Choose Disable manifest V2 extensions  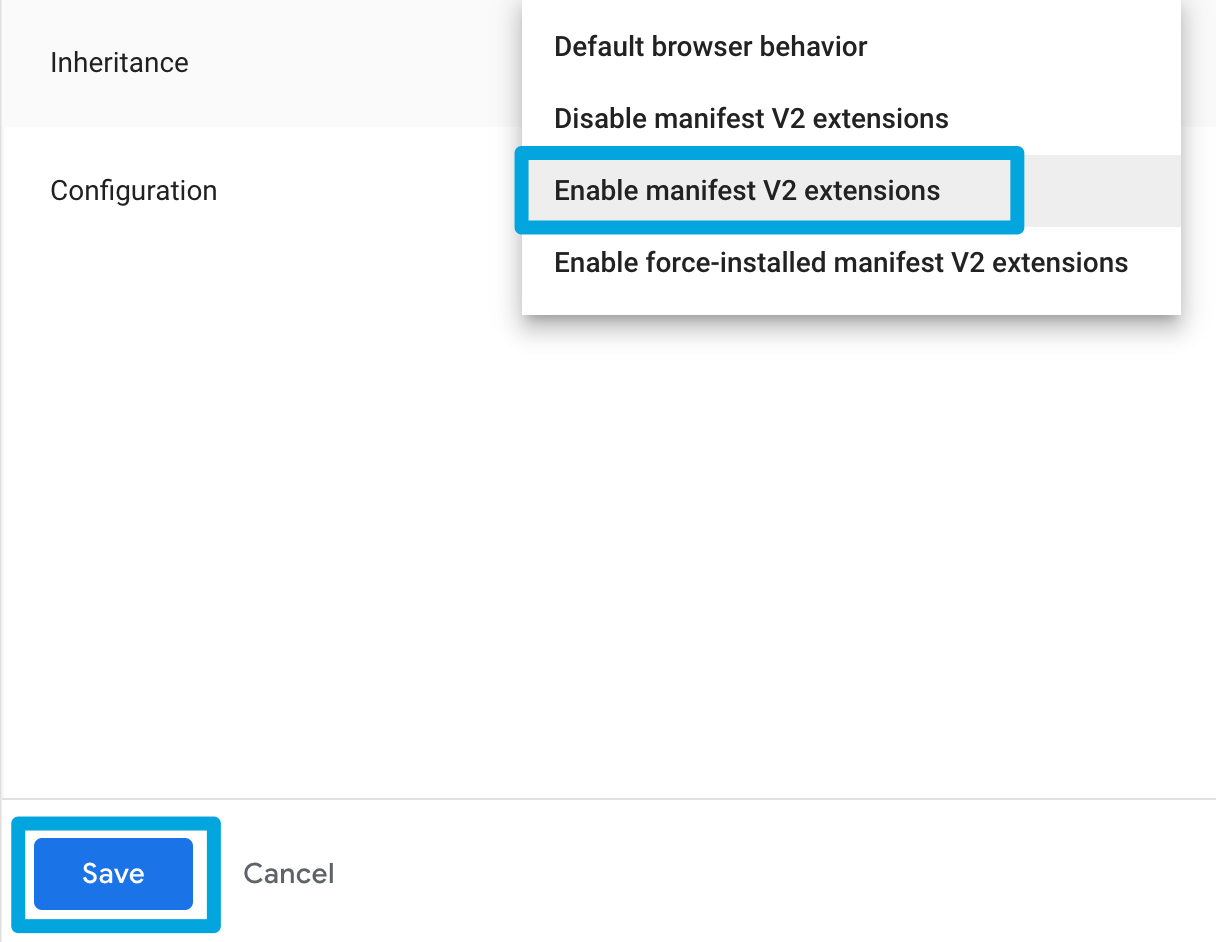751,119
